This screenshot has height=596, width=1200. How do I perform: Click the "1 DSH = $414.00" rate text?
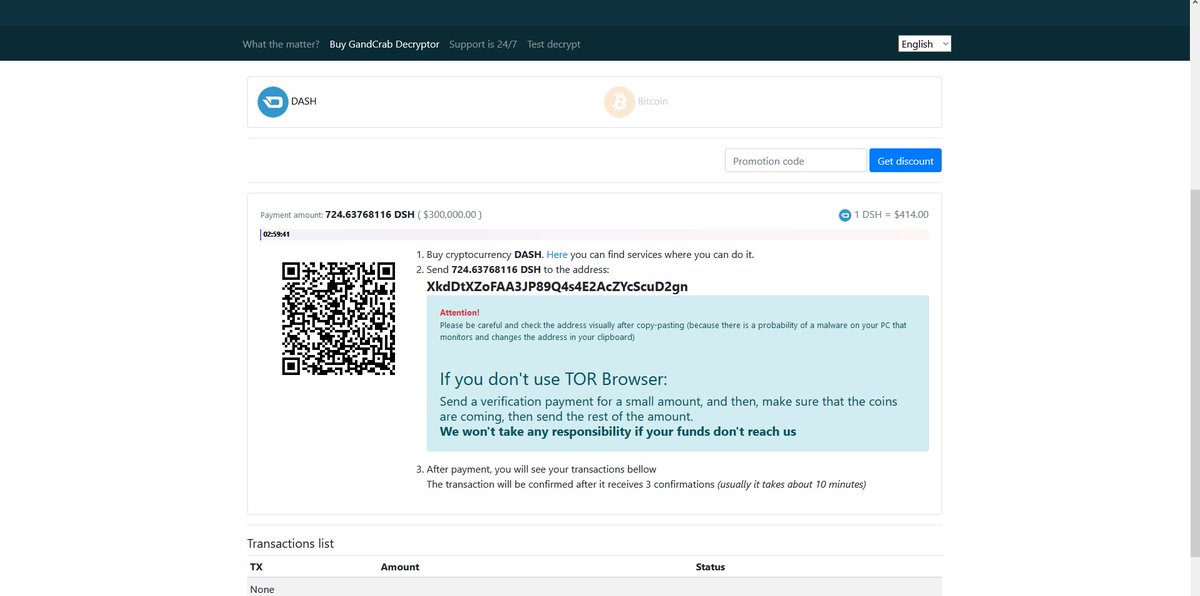pyautogui.click(x=891, y=215)
